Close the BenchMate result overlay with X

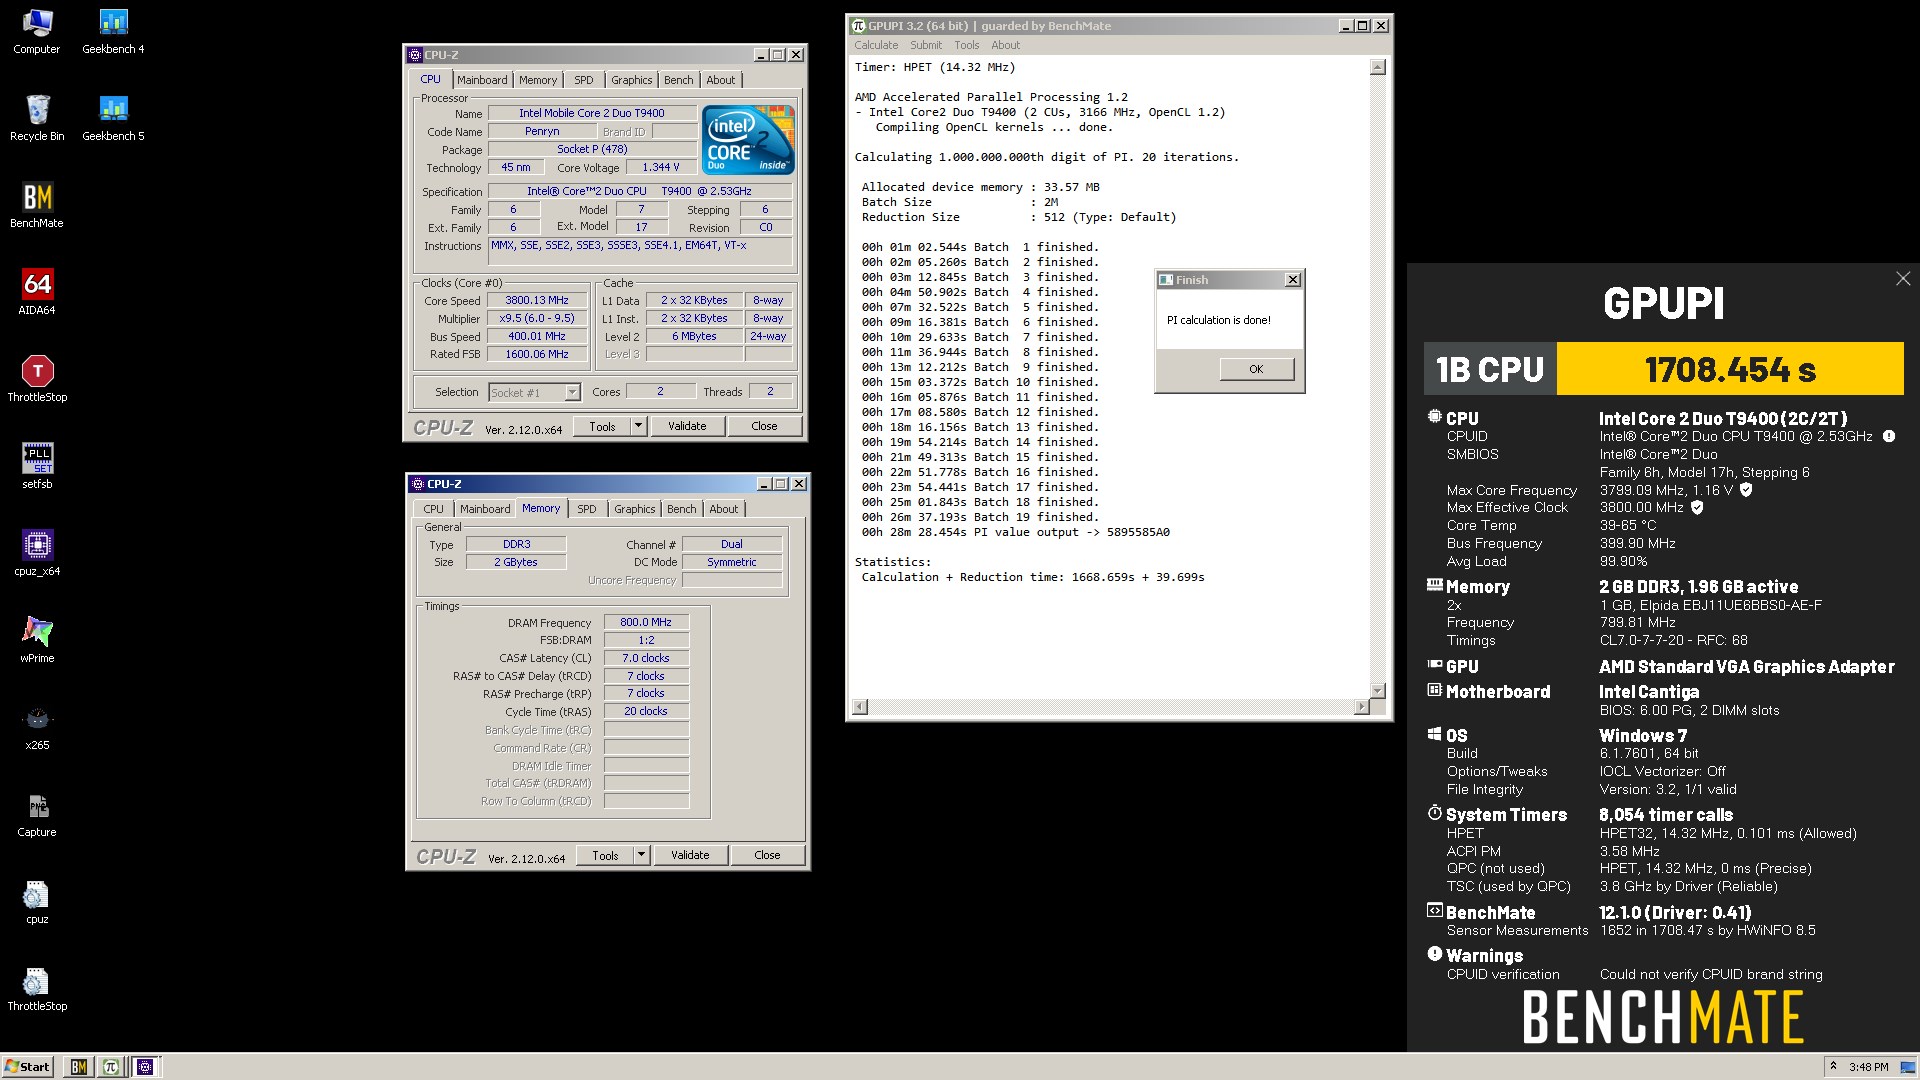(x=1903, y=279)
